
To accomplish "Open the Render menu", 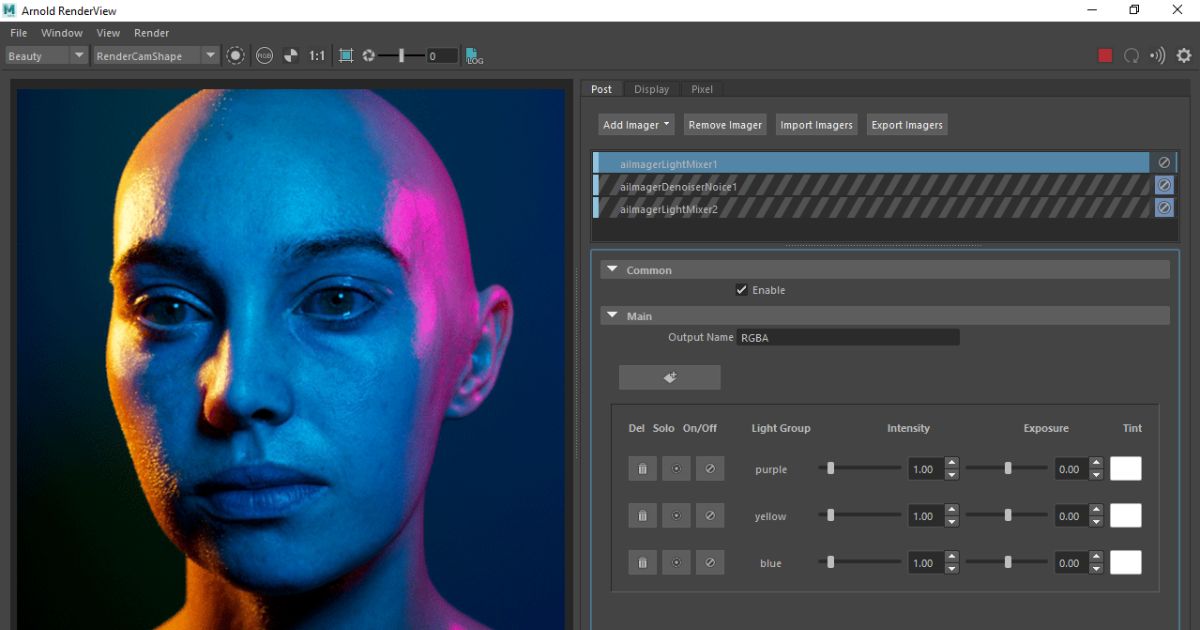I will pyautogui.click(x=152, y=33).
